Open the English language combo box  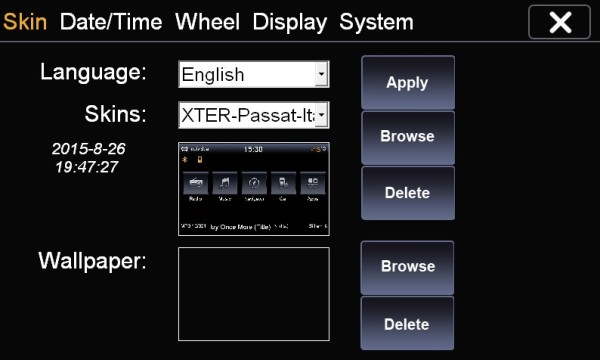(x=254, y=74)
